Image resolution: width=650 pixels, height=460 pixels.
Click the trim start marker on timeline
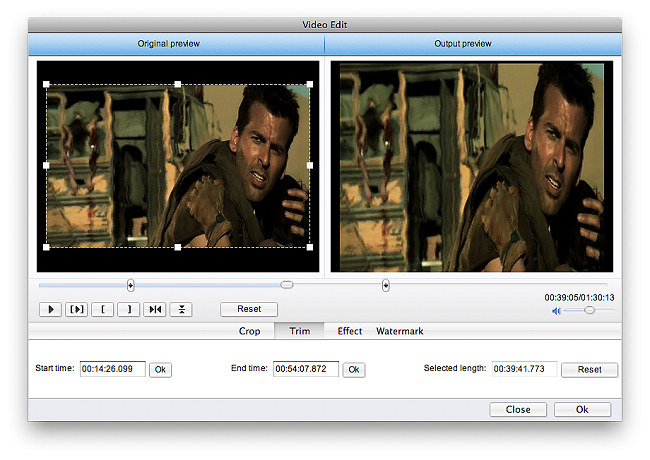[131, 285]
